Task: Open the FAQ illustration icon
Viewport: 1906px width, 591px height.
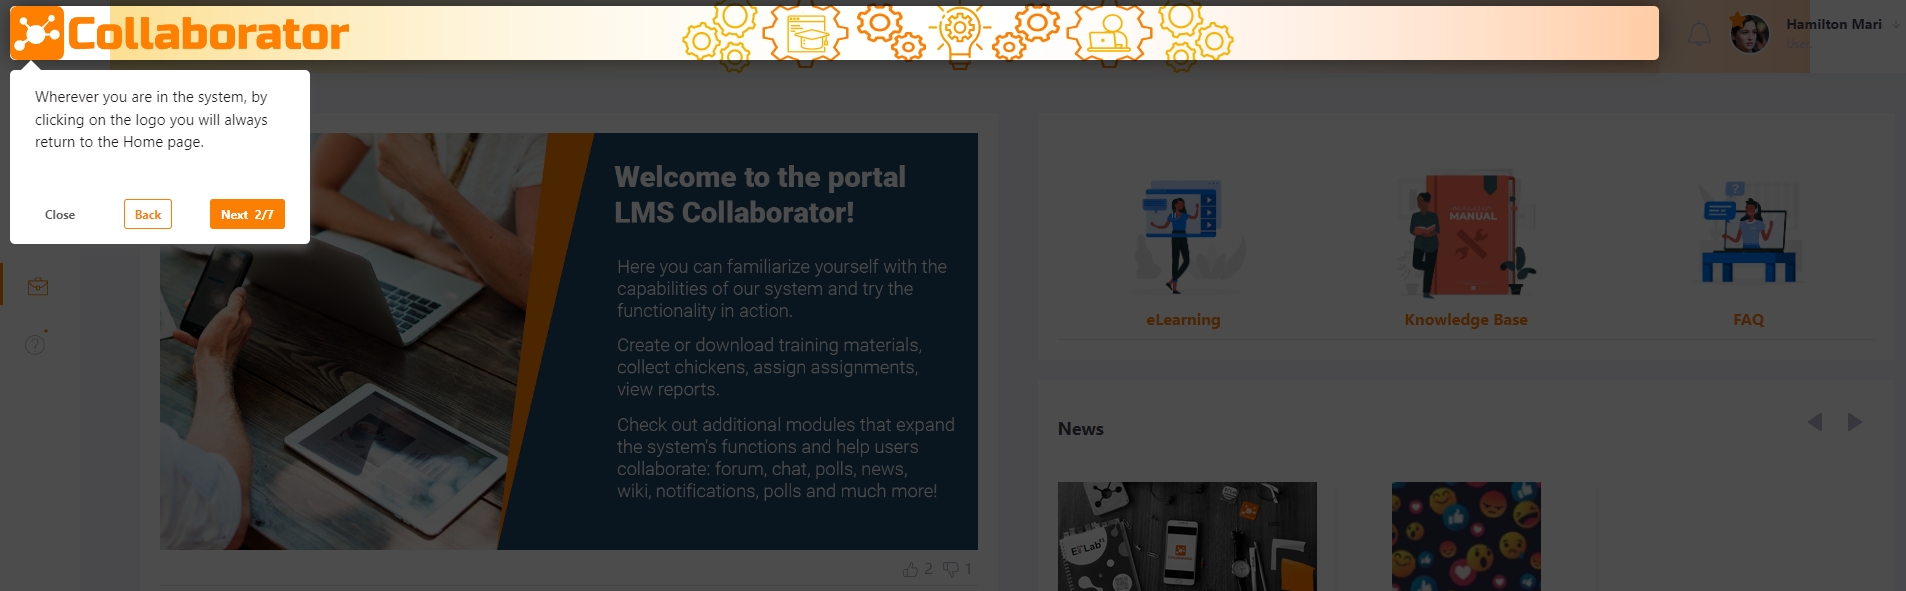Action: click(x=1748, y=232)
